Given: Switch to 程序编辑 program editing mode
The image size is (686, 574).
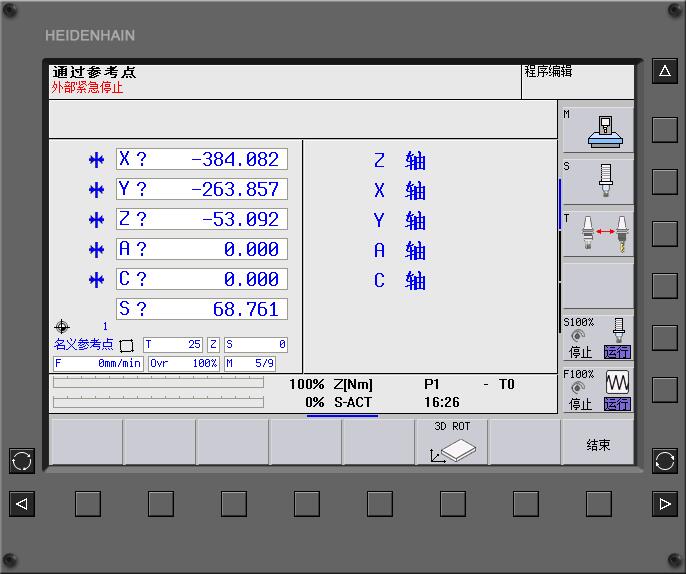Looking at the screenshot, I should point(577,81).
